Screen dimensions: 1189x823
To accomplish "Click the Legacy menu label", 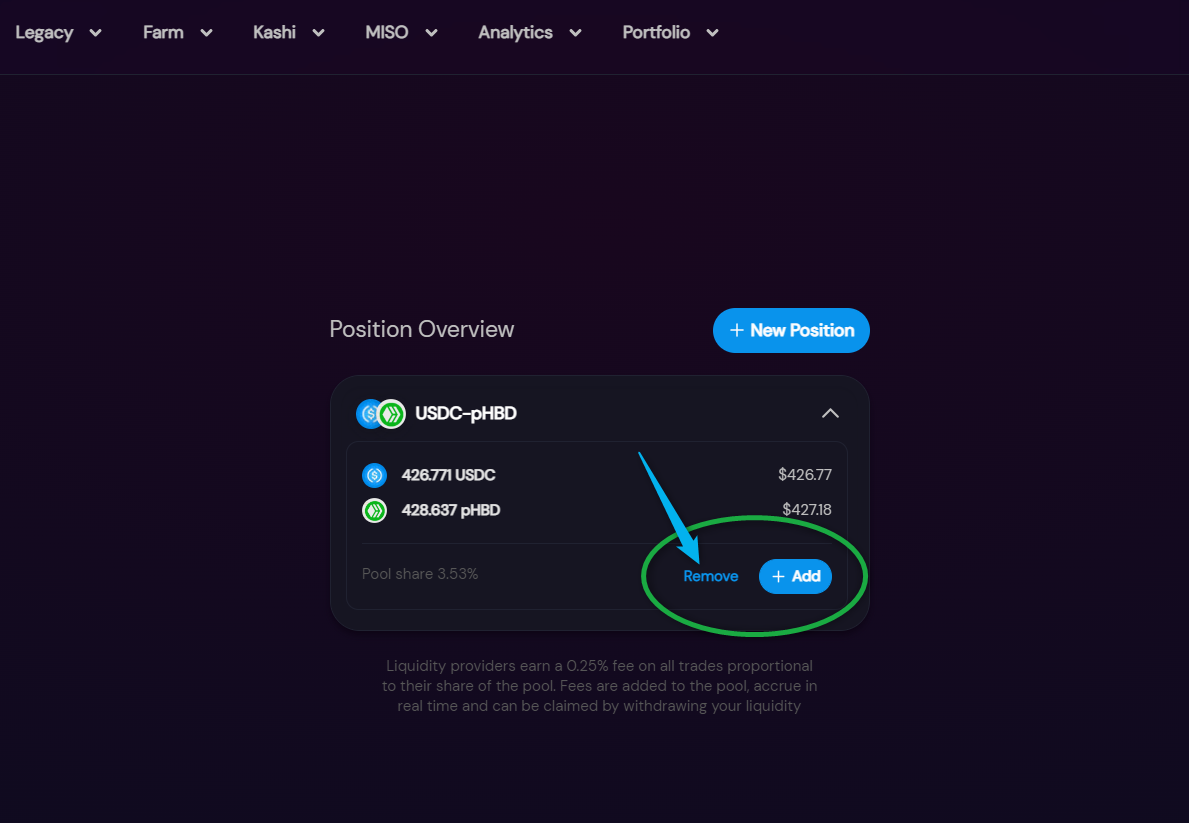I will click(x=45, y=33).
